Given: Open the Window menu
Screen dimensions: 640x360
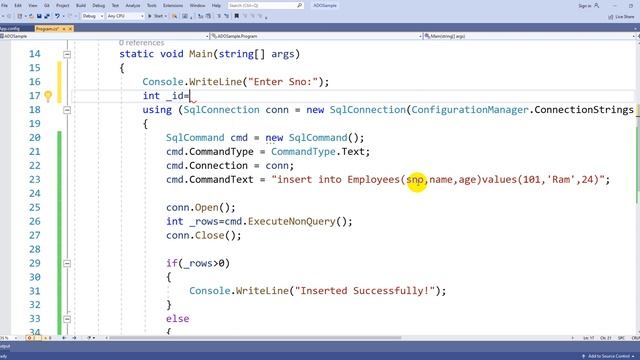Looking at the screenshot, I should (x=198, y=6).
